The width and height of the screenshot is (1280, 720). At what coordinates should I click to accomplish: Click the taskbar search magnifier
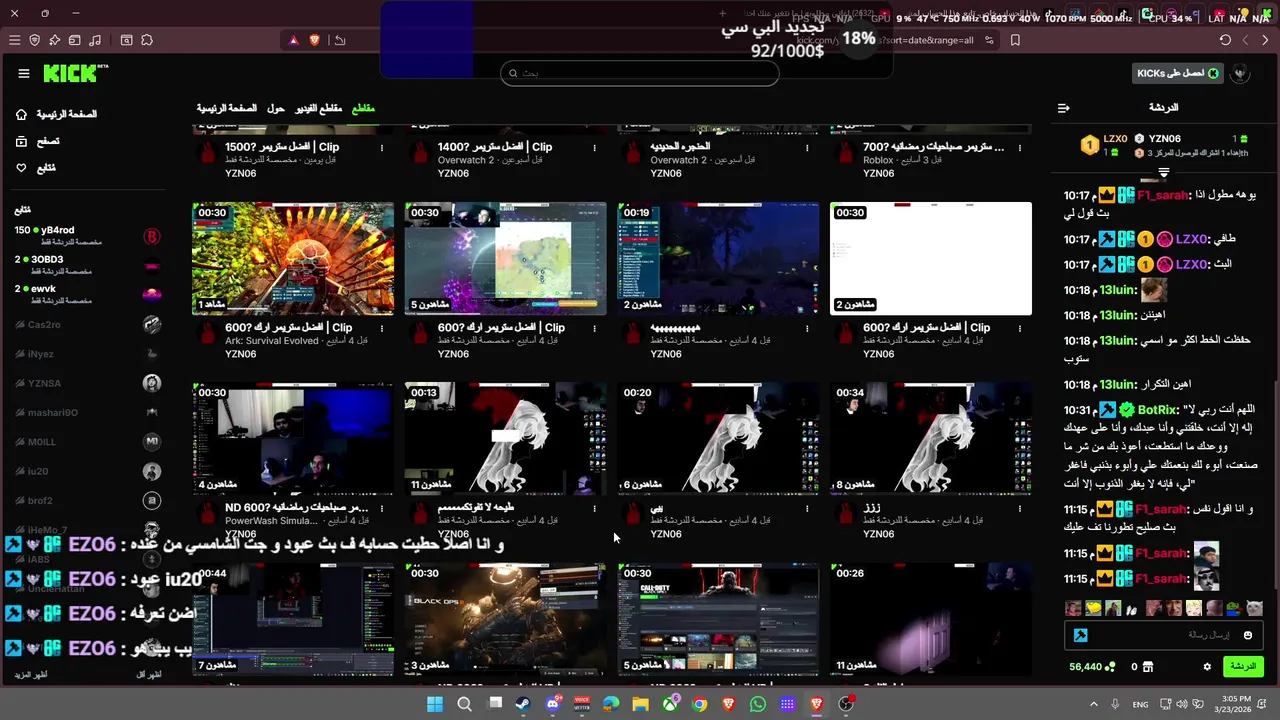(x=465, y=704)
